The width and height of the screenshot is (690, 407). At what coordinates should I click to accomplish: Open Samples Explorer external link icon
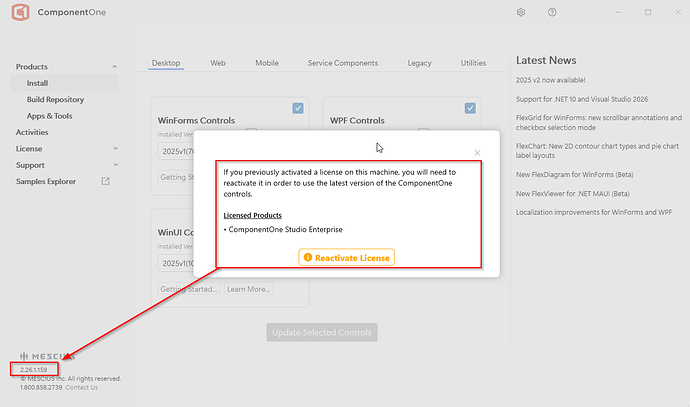[106, 181]
